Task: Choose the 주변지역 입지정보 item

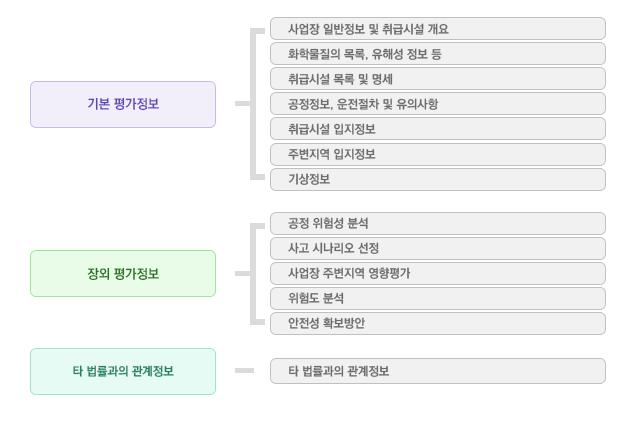Action: 438,154
